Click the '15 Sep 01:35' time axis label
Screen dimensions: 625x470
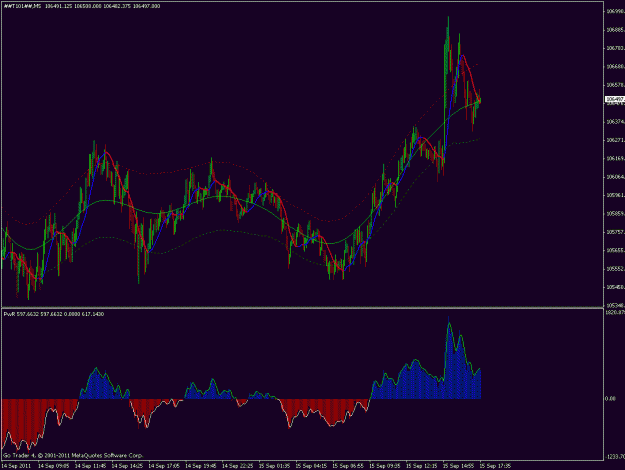coord(274,466)
